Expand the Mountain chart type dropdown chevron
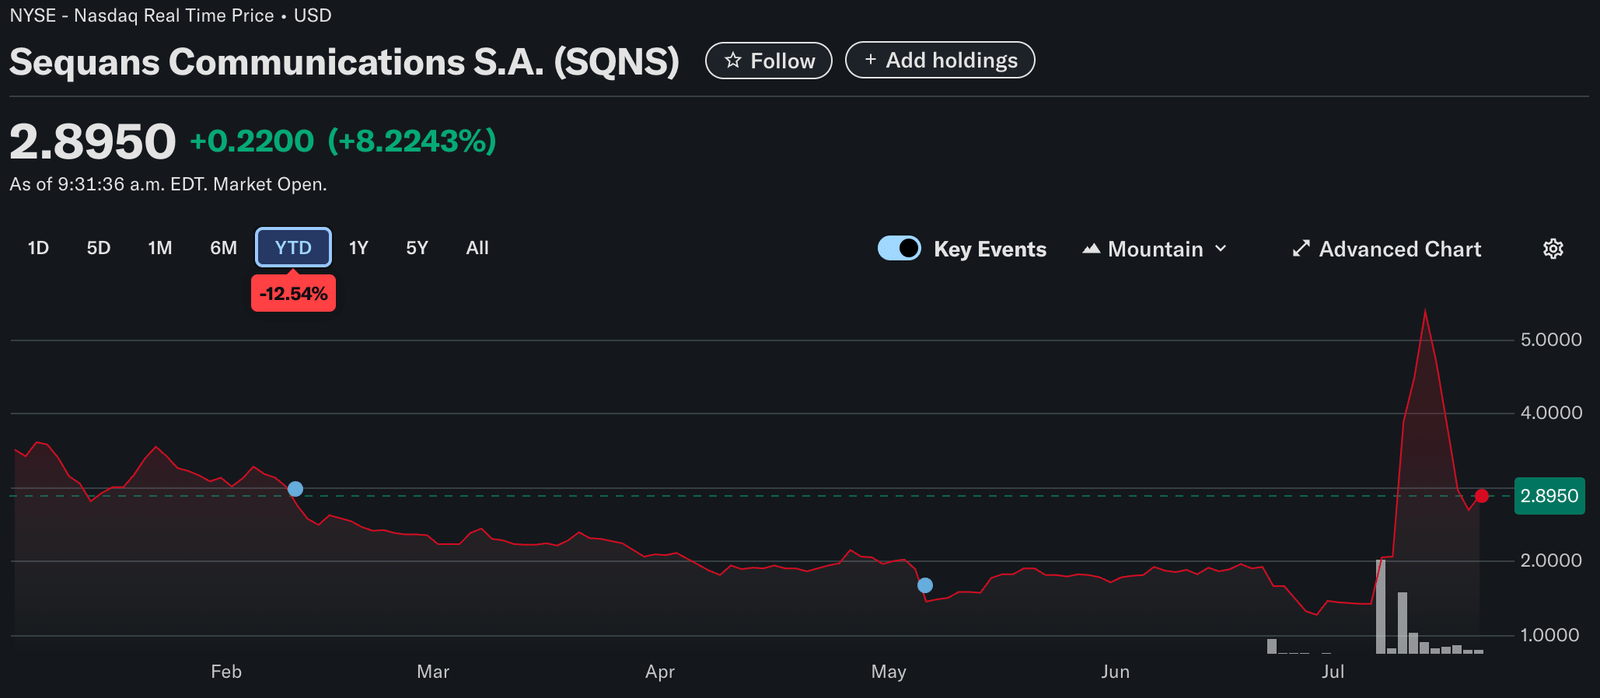This screenshot has height=698, width=1600. pos(1220,249)
